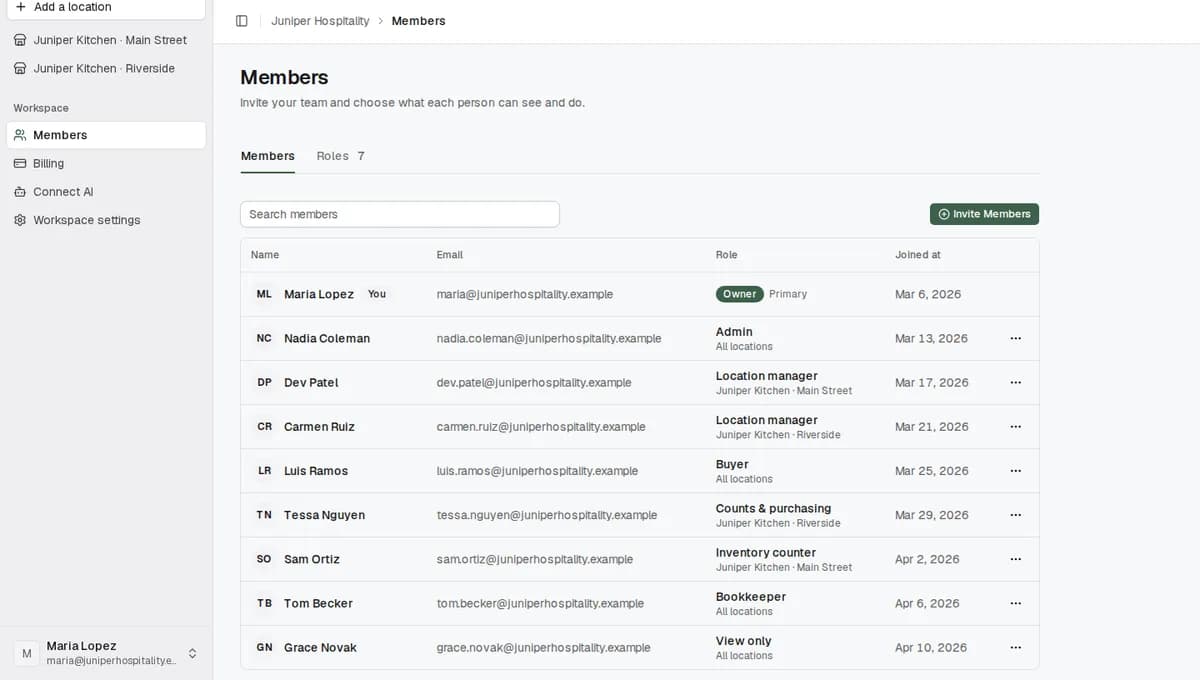Open Billing in the sidebar
This screenshot has height=680, width=1200.
click(x=106, y=163)
